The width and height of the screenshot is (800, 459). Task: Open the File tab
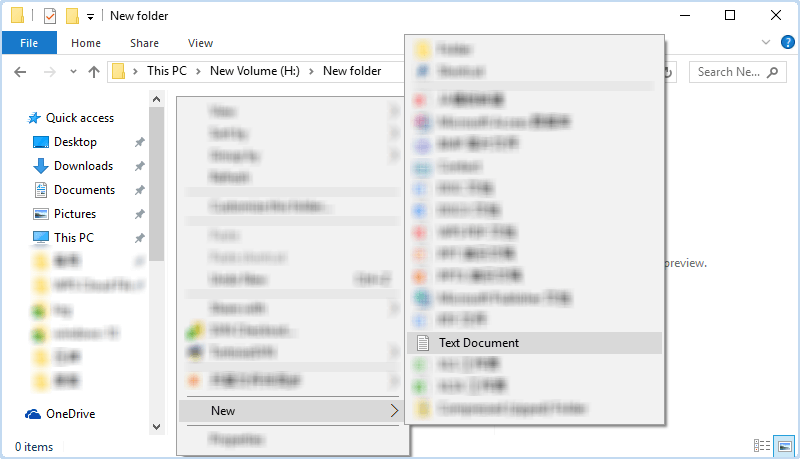29,43
